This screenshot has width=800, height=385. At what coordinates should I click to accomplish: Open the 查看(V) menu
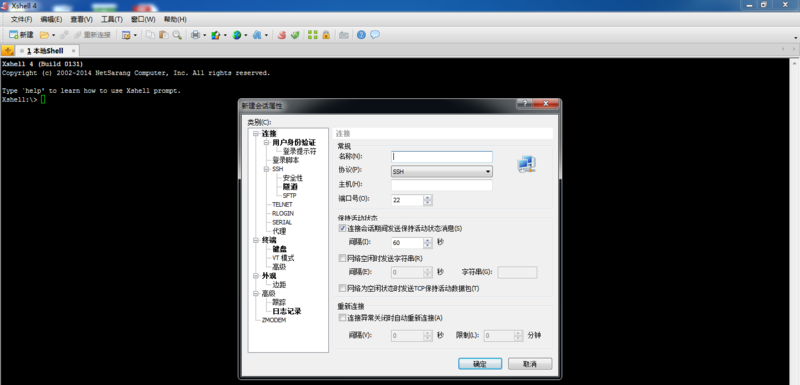[x=82, y=19]
